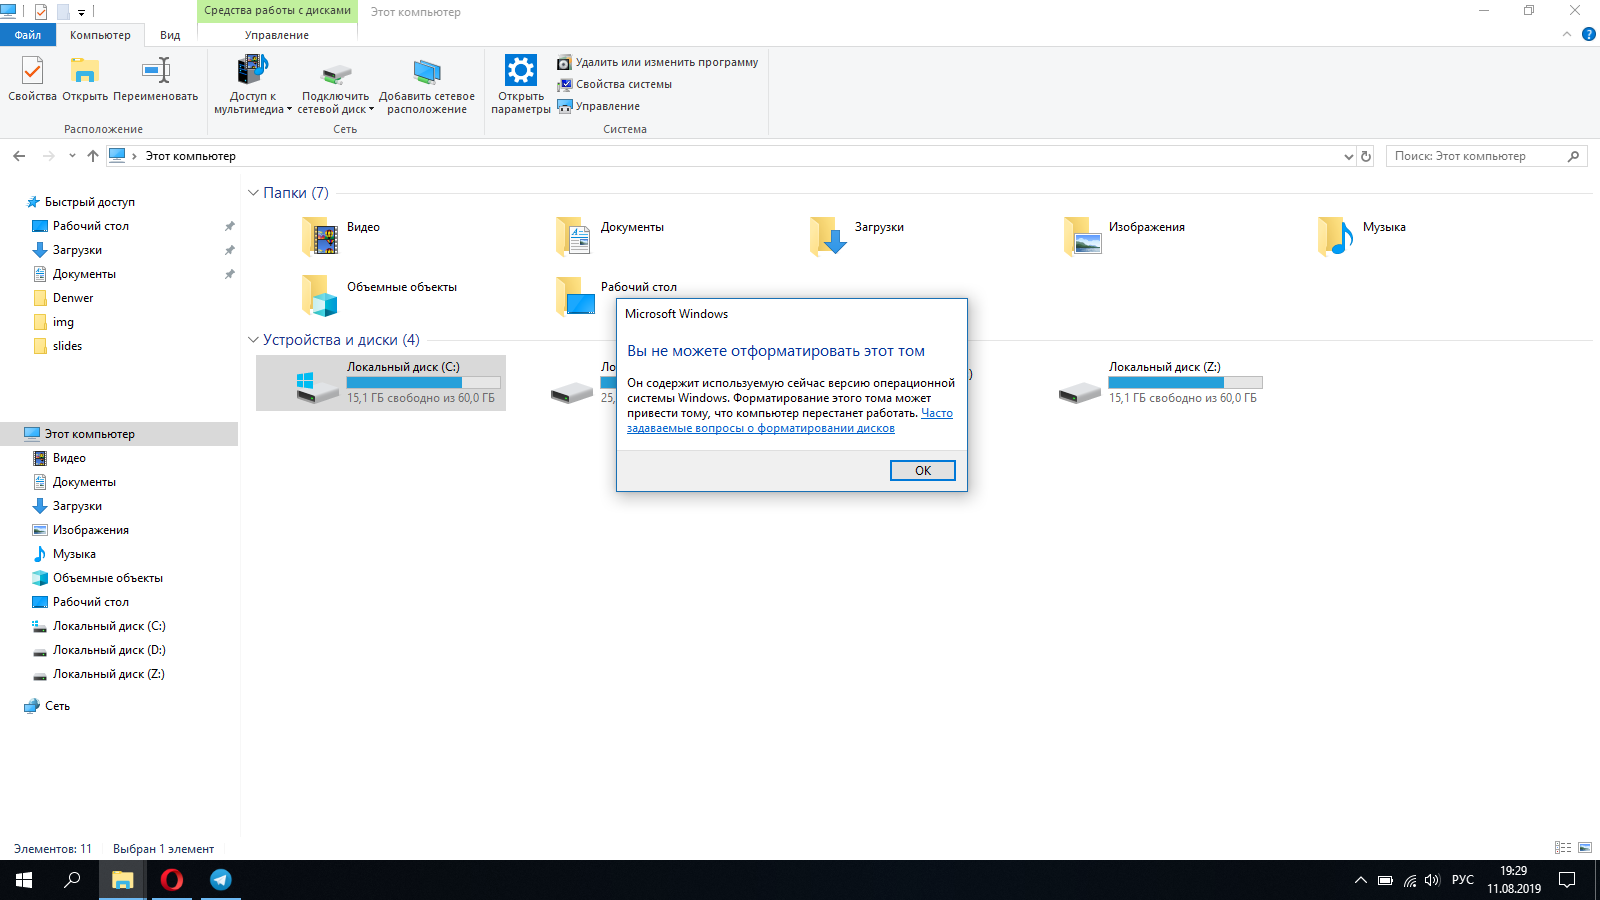Select Локальный диск (Z:) drive icon
This screenshot has width=1600, height=900.
coord(1080,391)
